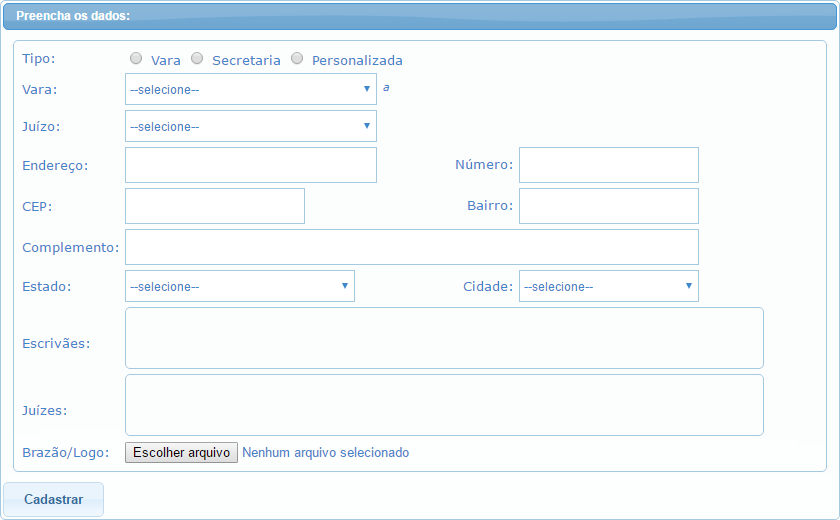The image size is (840, 520).
Task: Click the Endereço text field
Action: click(x=250, y=165)
